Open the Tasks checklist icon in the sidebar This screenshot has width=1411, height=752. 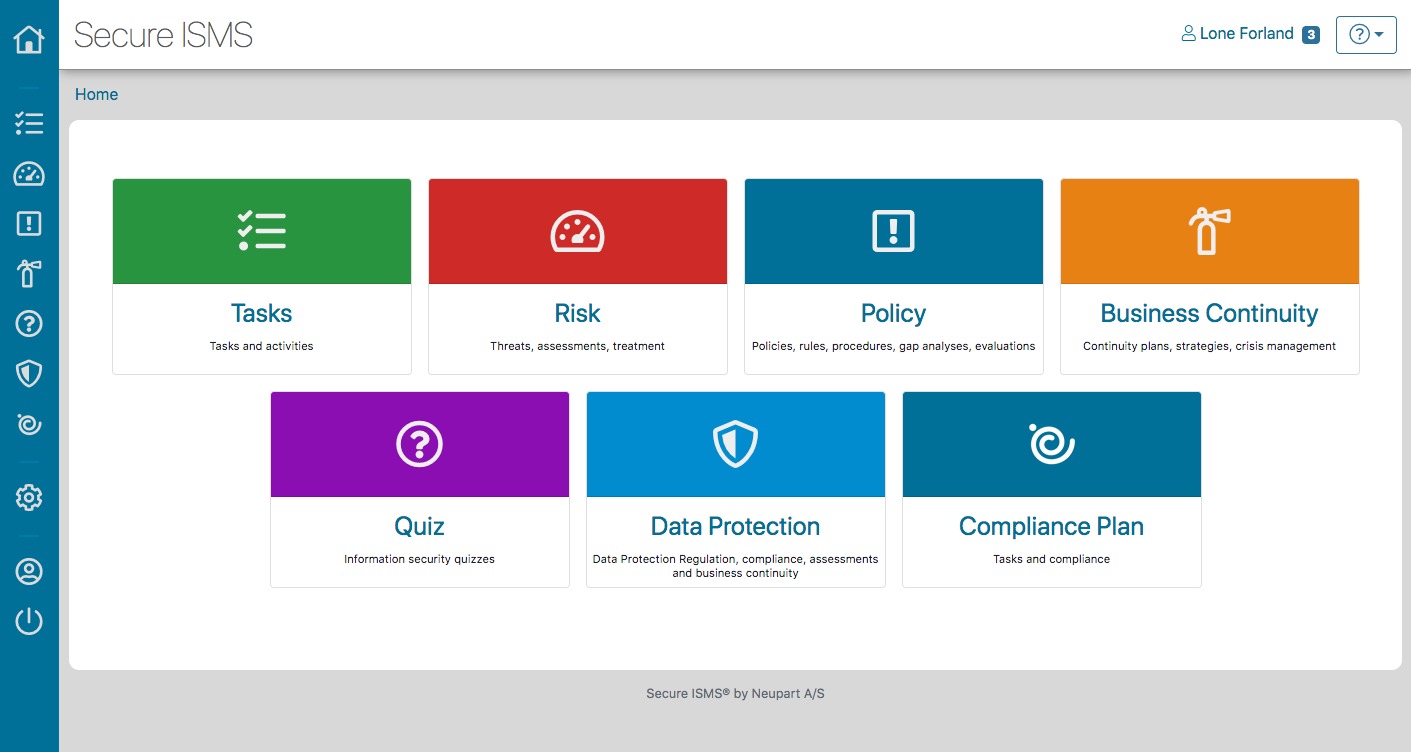29,123
